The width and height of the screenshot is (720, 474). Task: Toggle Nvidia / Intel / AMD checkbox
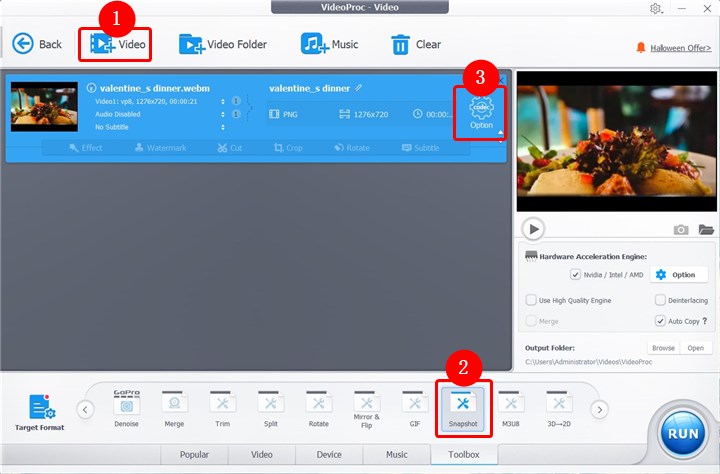[x=575, y=275]
